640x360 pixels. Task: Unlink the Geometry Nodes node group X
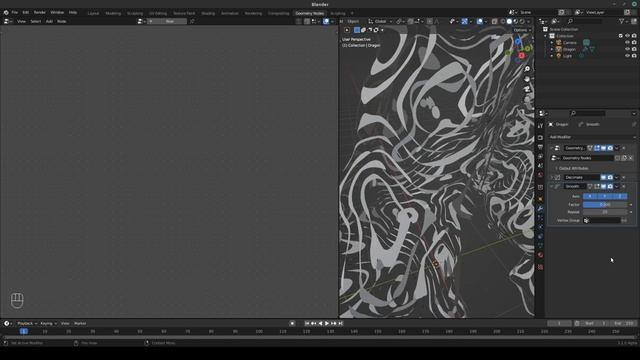(x=631, y=158)
